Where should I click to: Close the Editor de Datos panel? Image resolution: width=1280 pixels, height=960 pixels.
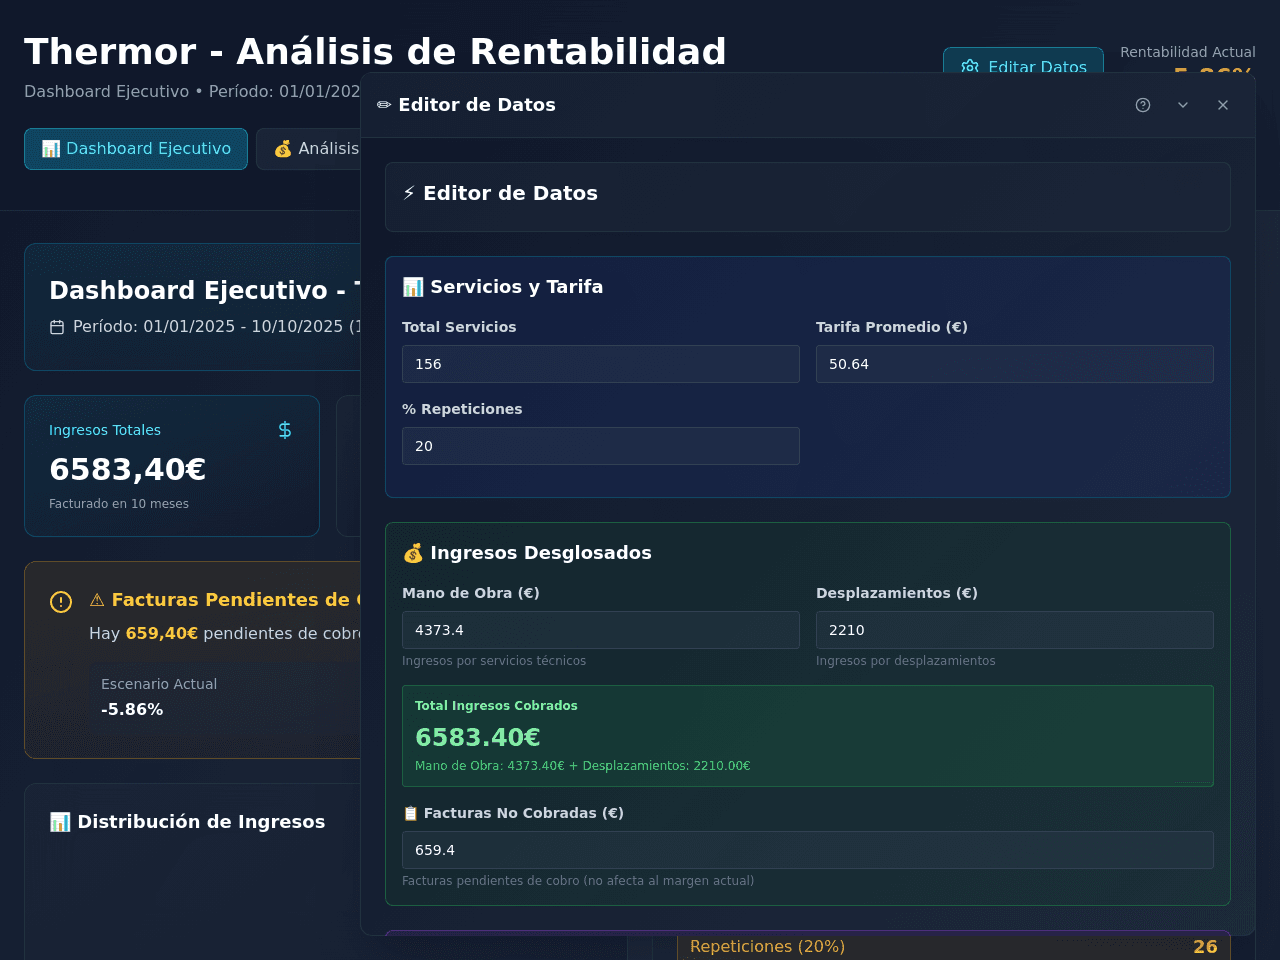tap(1223, 105)
